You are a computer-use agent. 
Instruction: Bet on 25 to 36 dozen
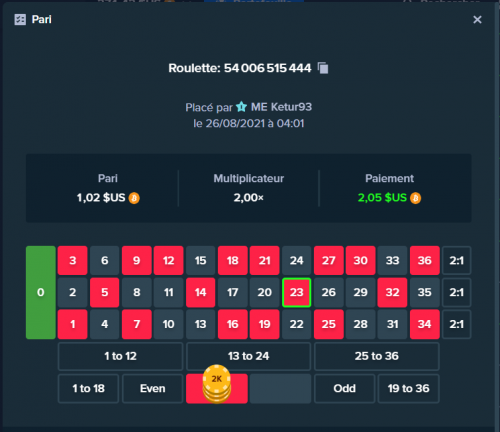(377, 356)
